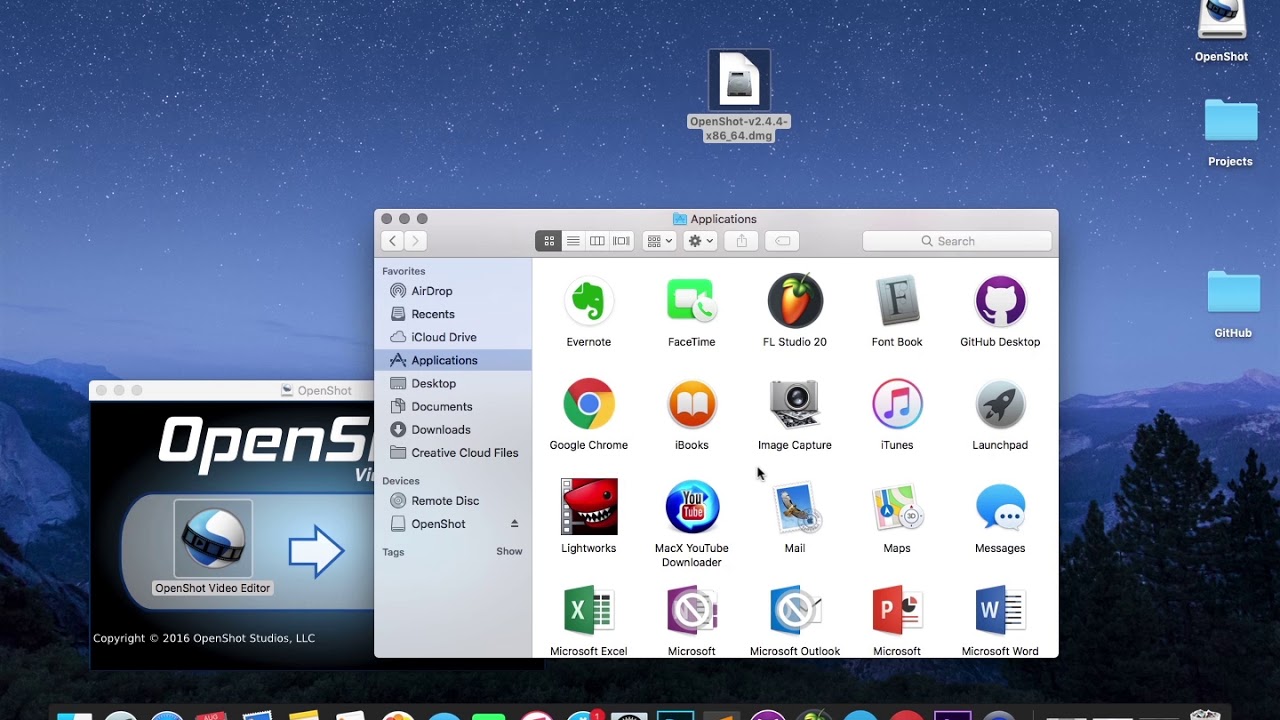Switch Finder to icon view
The image size is (1280, 720).
[548, 241]
